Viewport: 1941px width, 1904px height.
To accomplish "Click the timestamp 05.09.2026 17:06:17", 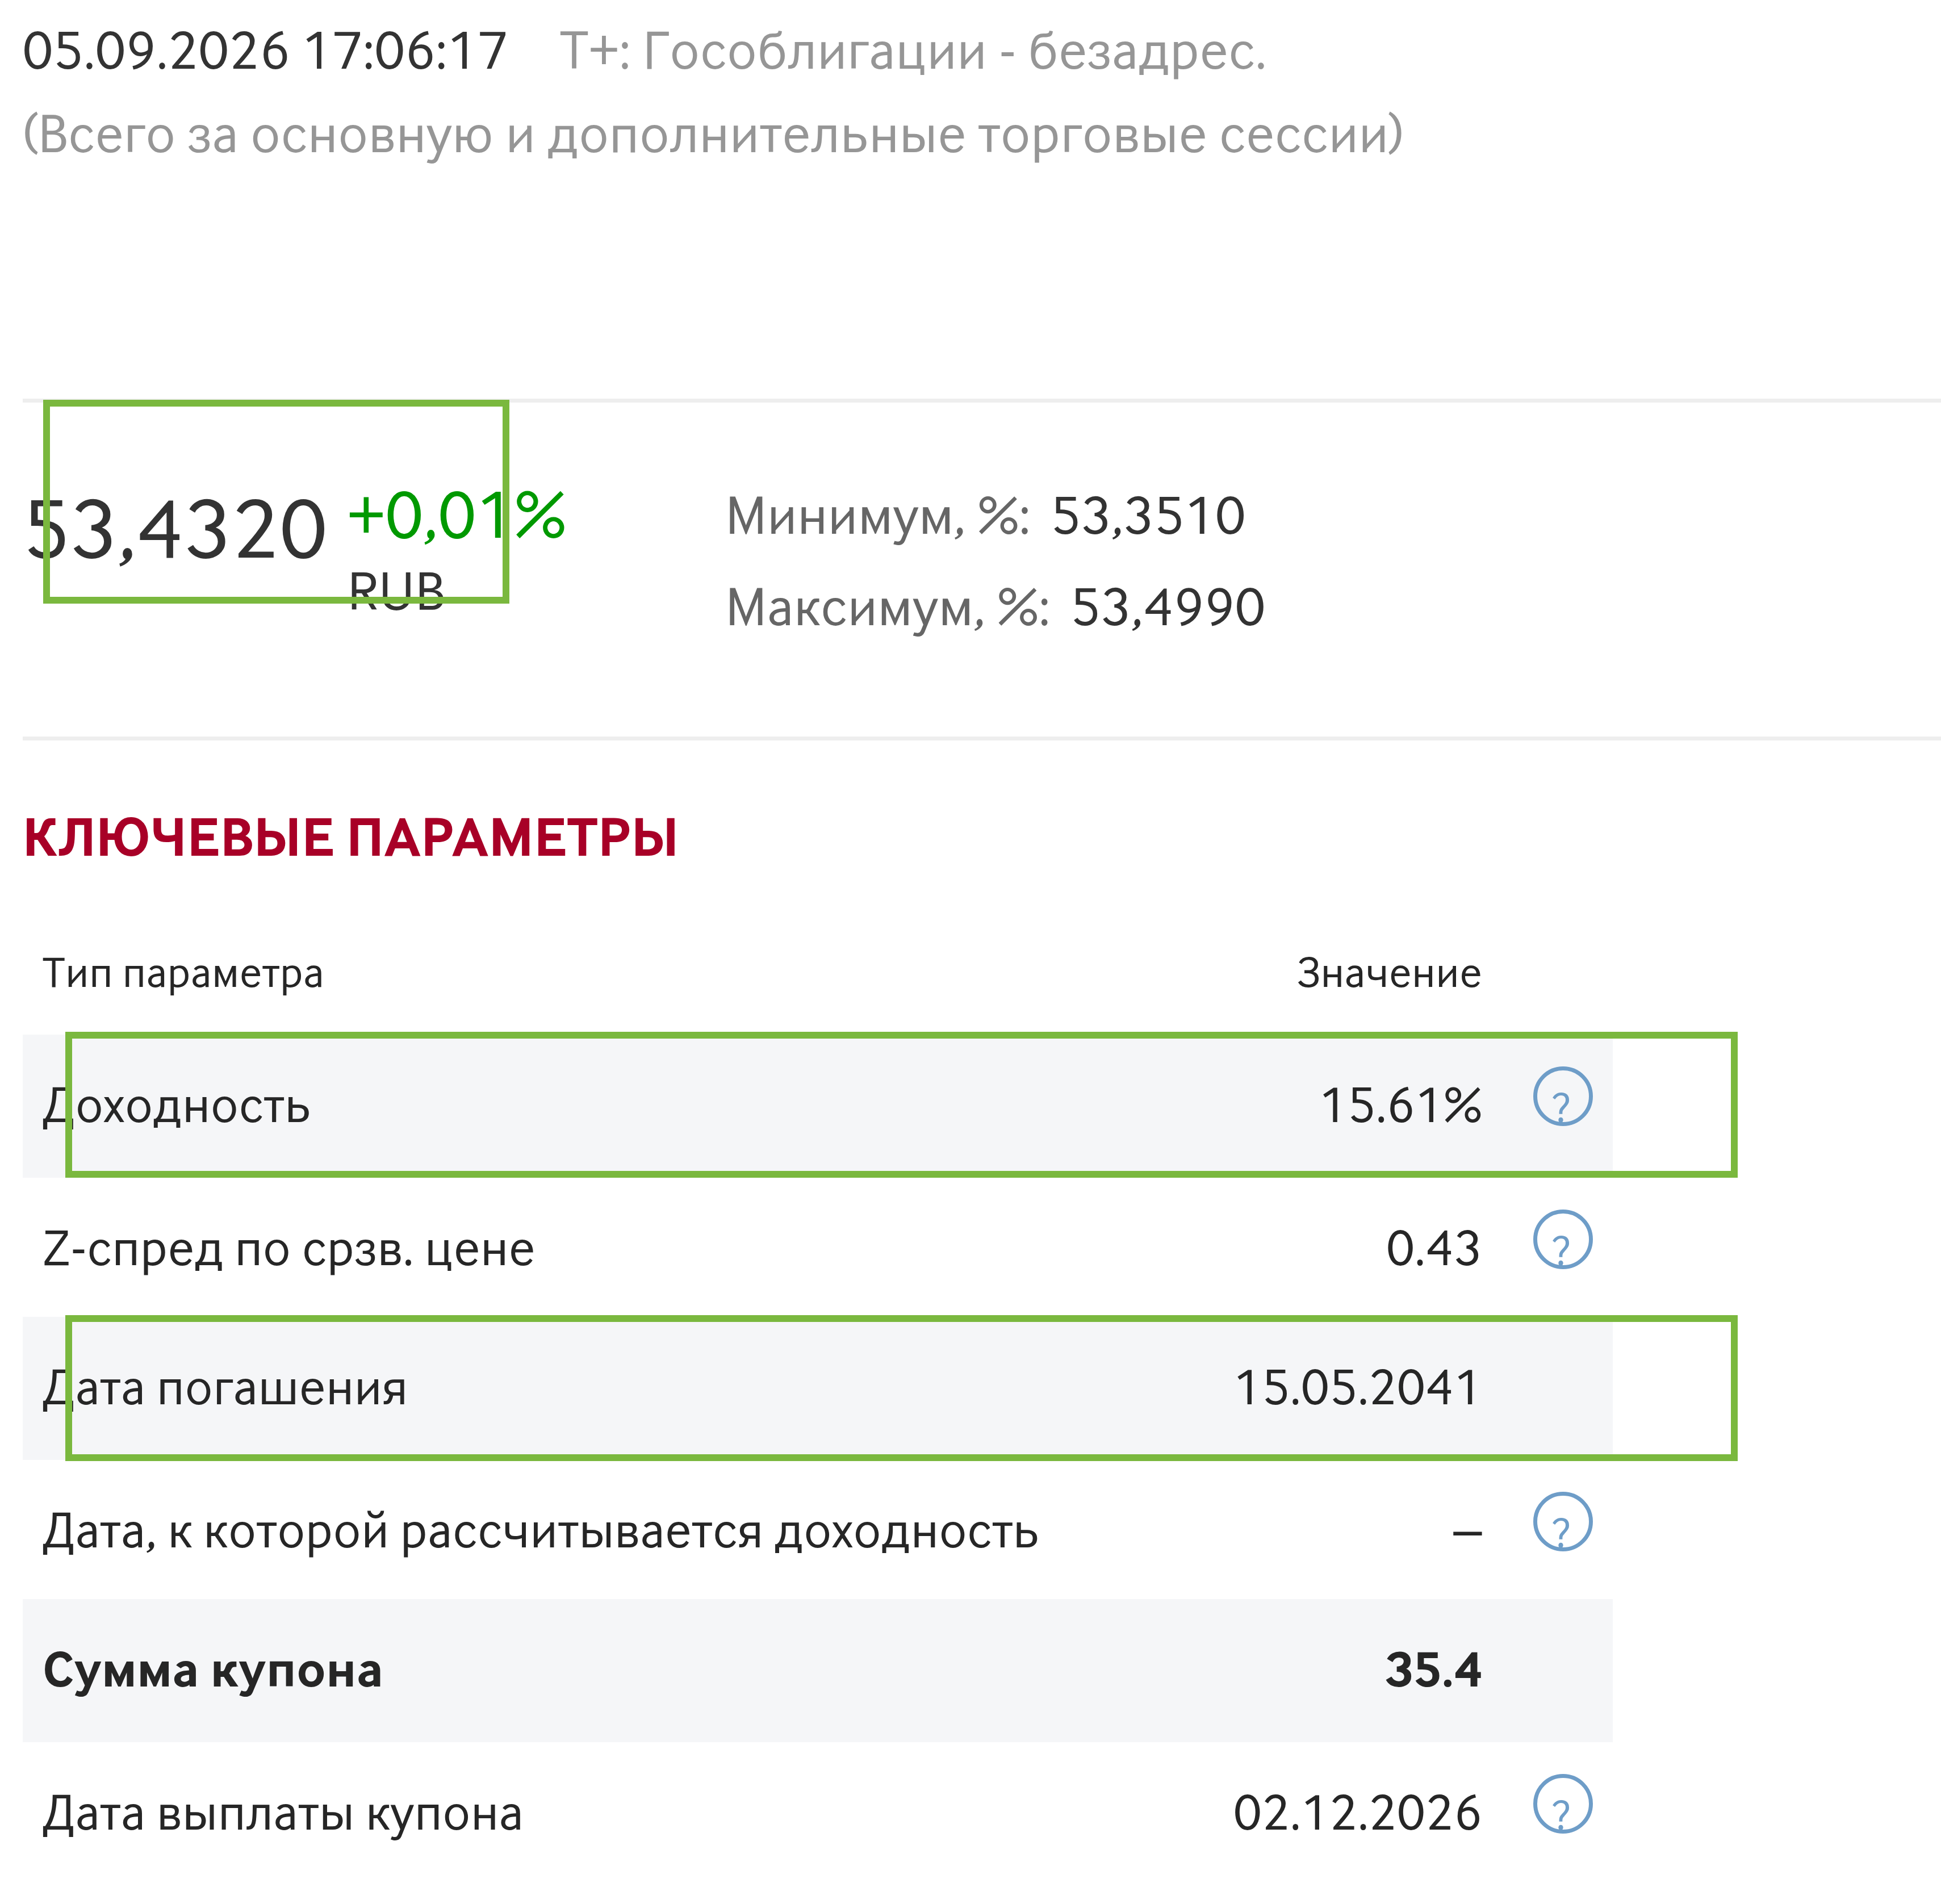I will click(265, 51).
